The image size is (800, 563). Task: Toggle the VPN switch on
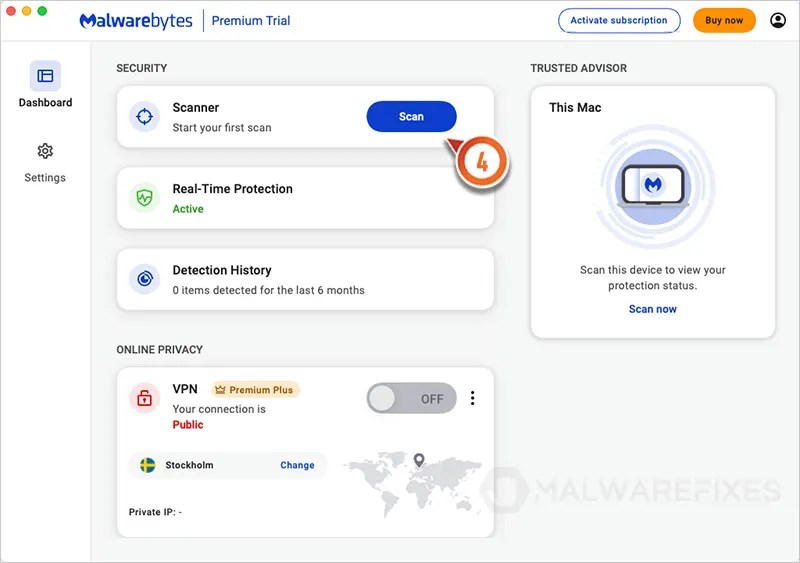411,398
